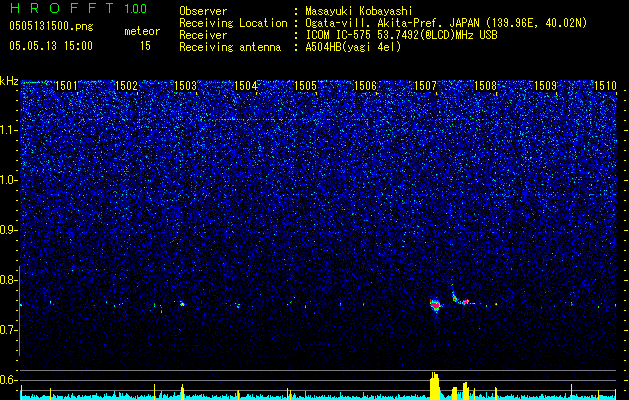Click the meteor count value 15
The height and width of the screenshot is (400, 629).
coord(145,46)
